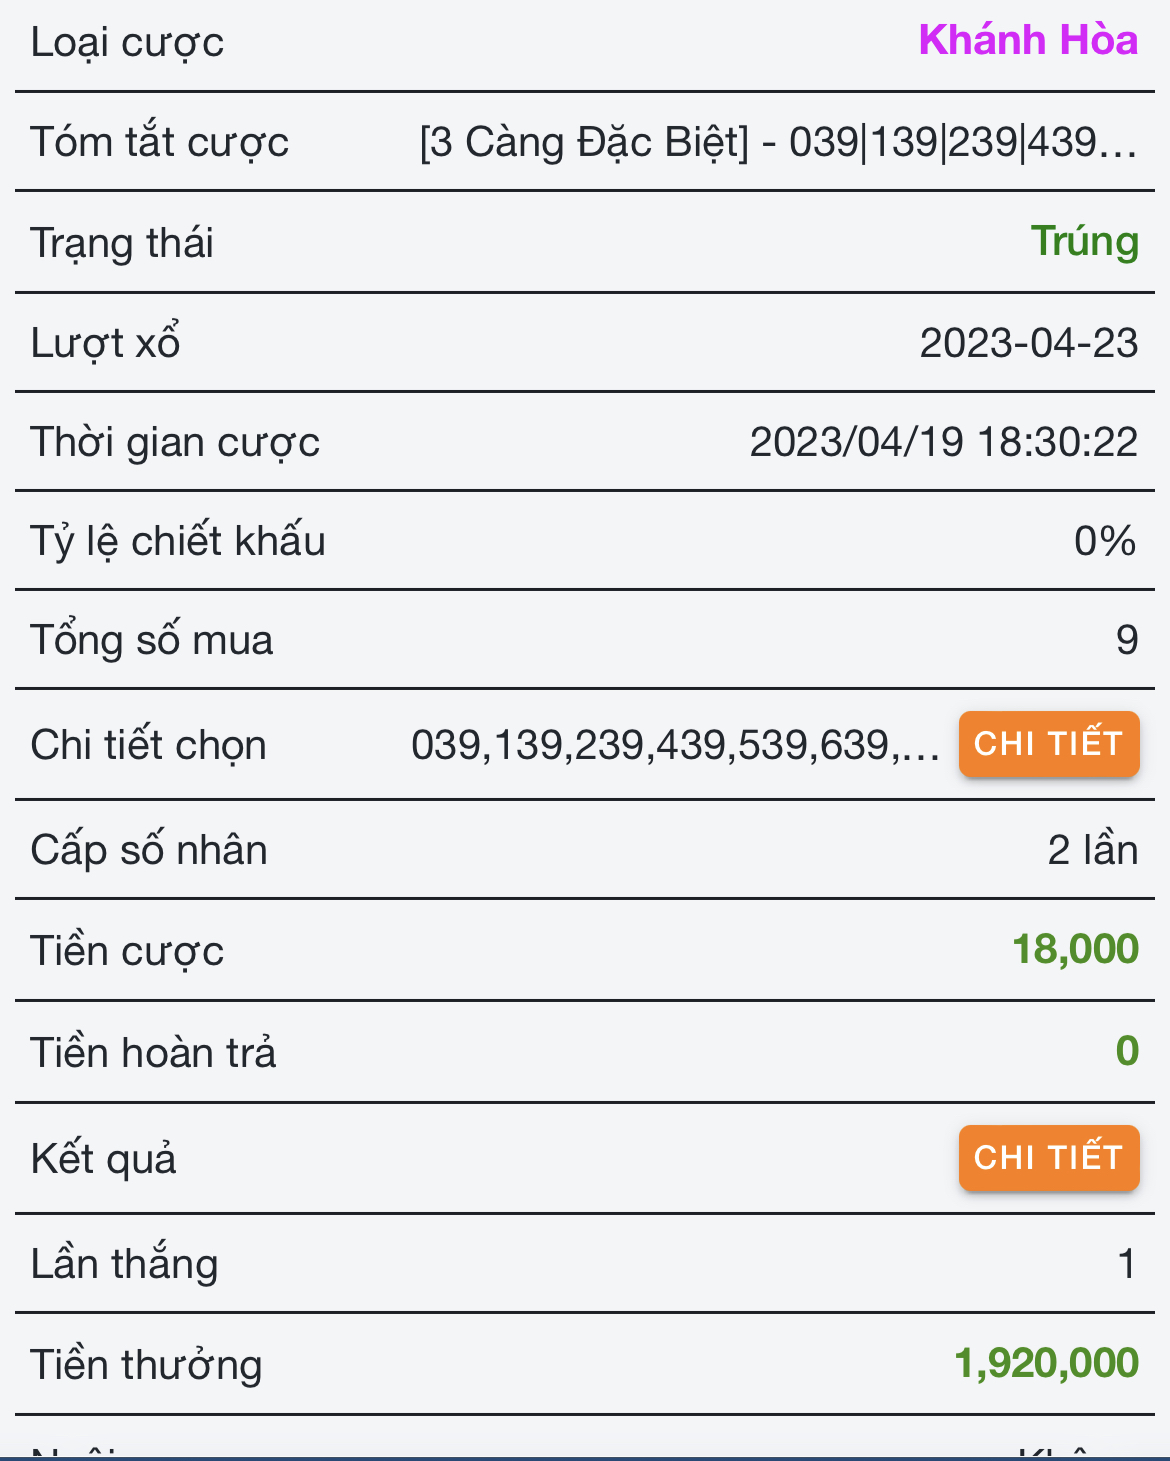This screenshot has height=1461, width=1170.
Task: Select the 3 Càng Đặc Biệt summary text
Action: tap(777, 143)
